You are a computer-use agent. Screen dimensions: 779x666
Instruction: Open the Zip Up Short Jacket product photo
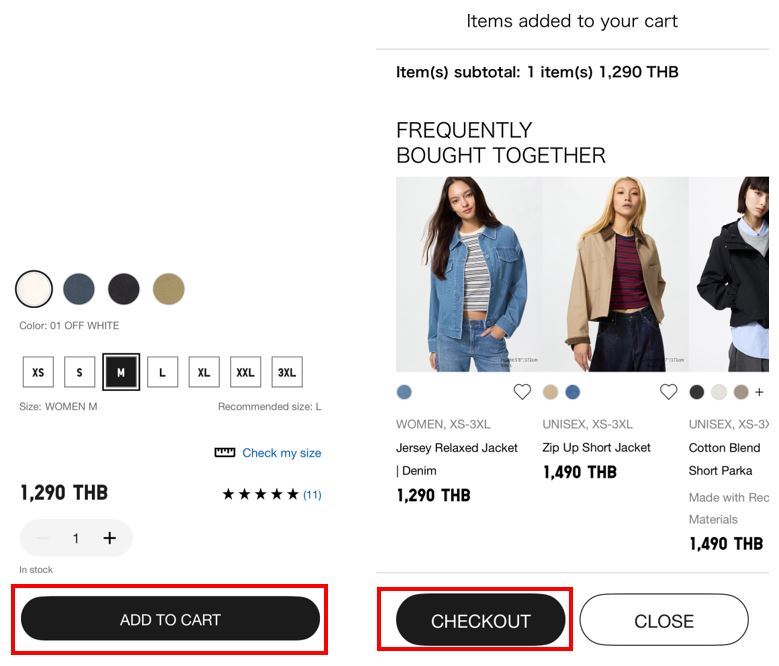(615, 274)
